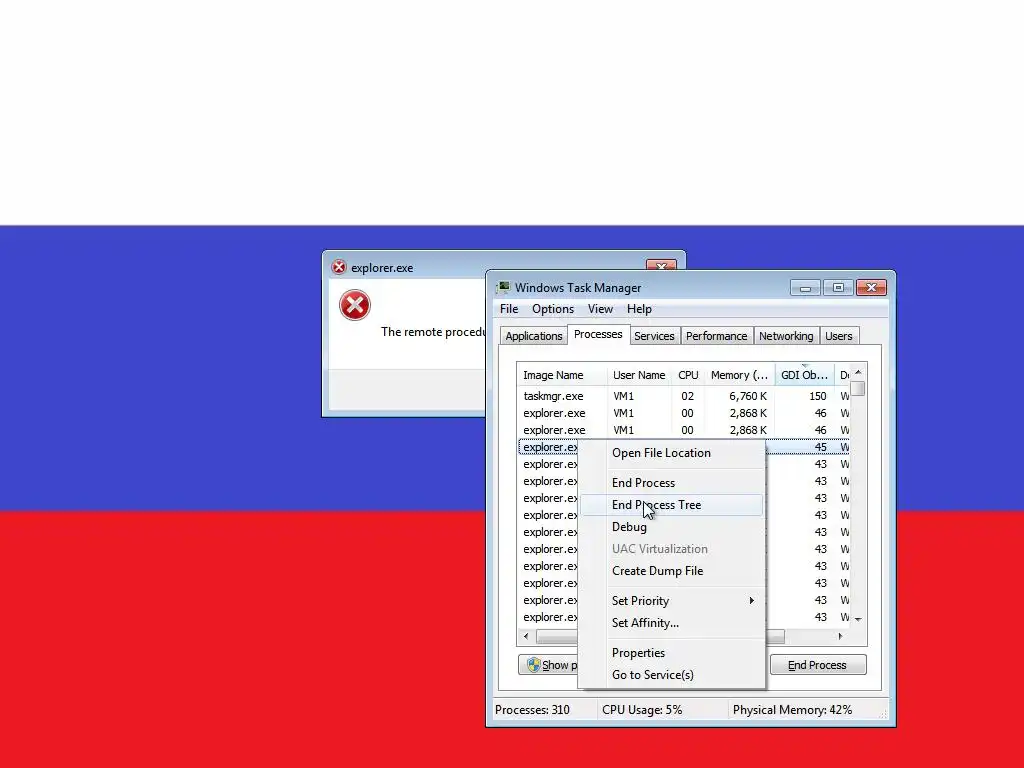
Task: Choose End Process in the context menu
Action: point(671,483)
